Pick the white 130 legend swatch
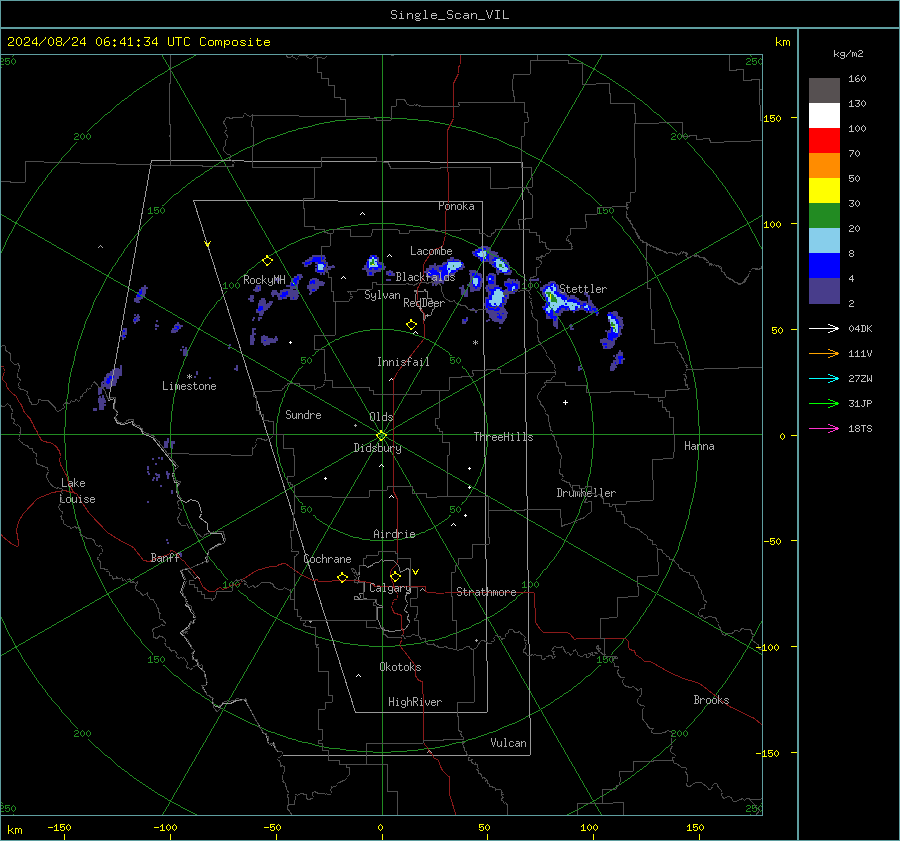The height and width of the screenshot is (841, 900). pyautogui.click(x=824, y=116)
